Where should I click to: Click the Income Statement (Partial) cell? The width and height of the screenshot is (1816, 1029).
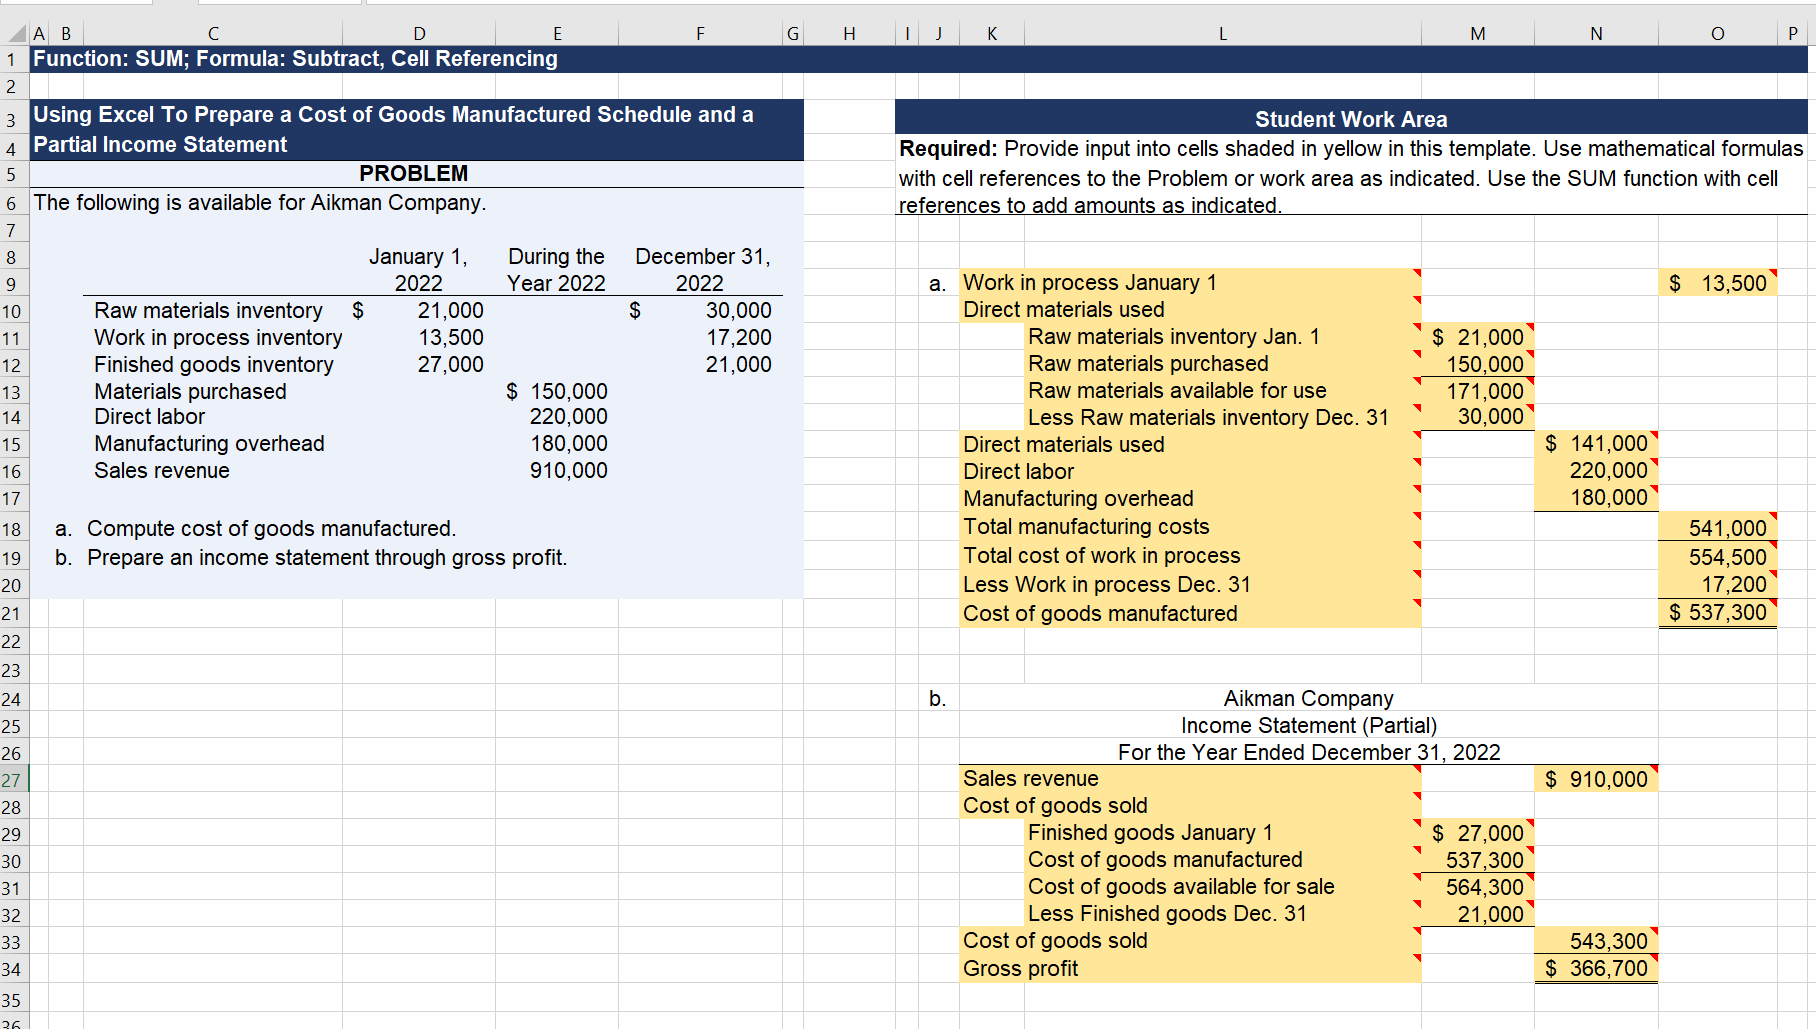coord(1308,725)
